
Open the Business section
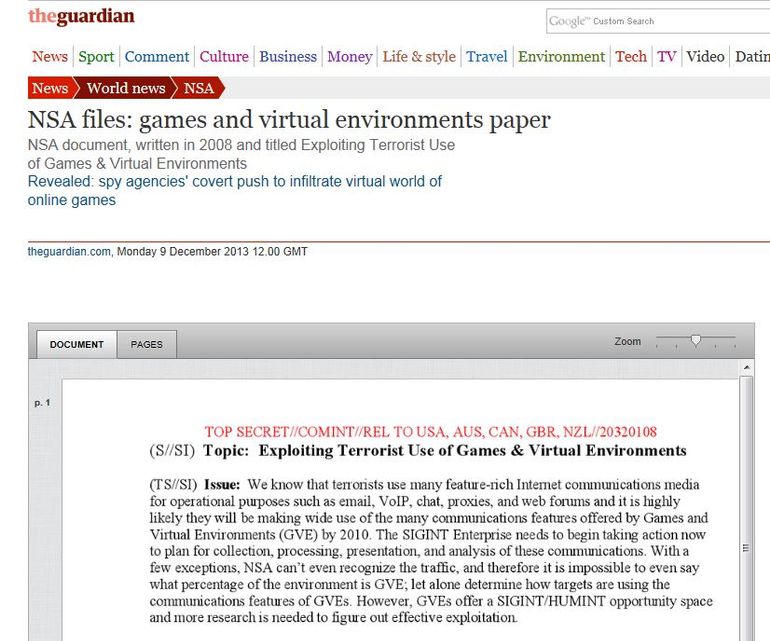(x=288, y=57)
